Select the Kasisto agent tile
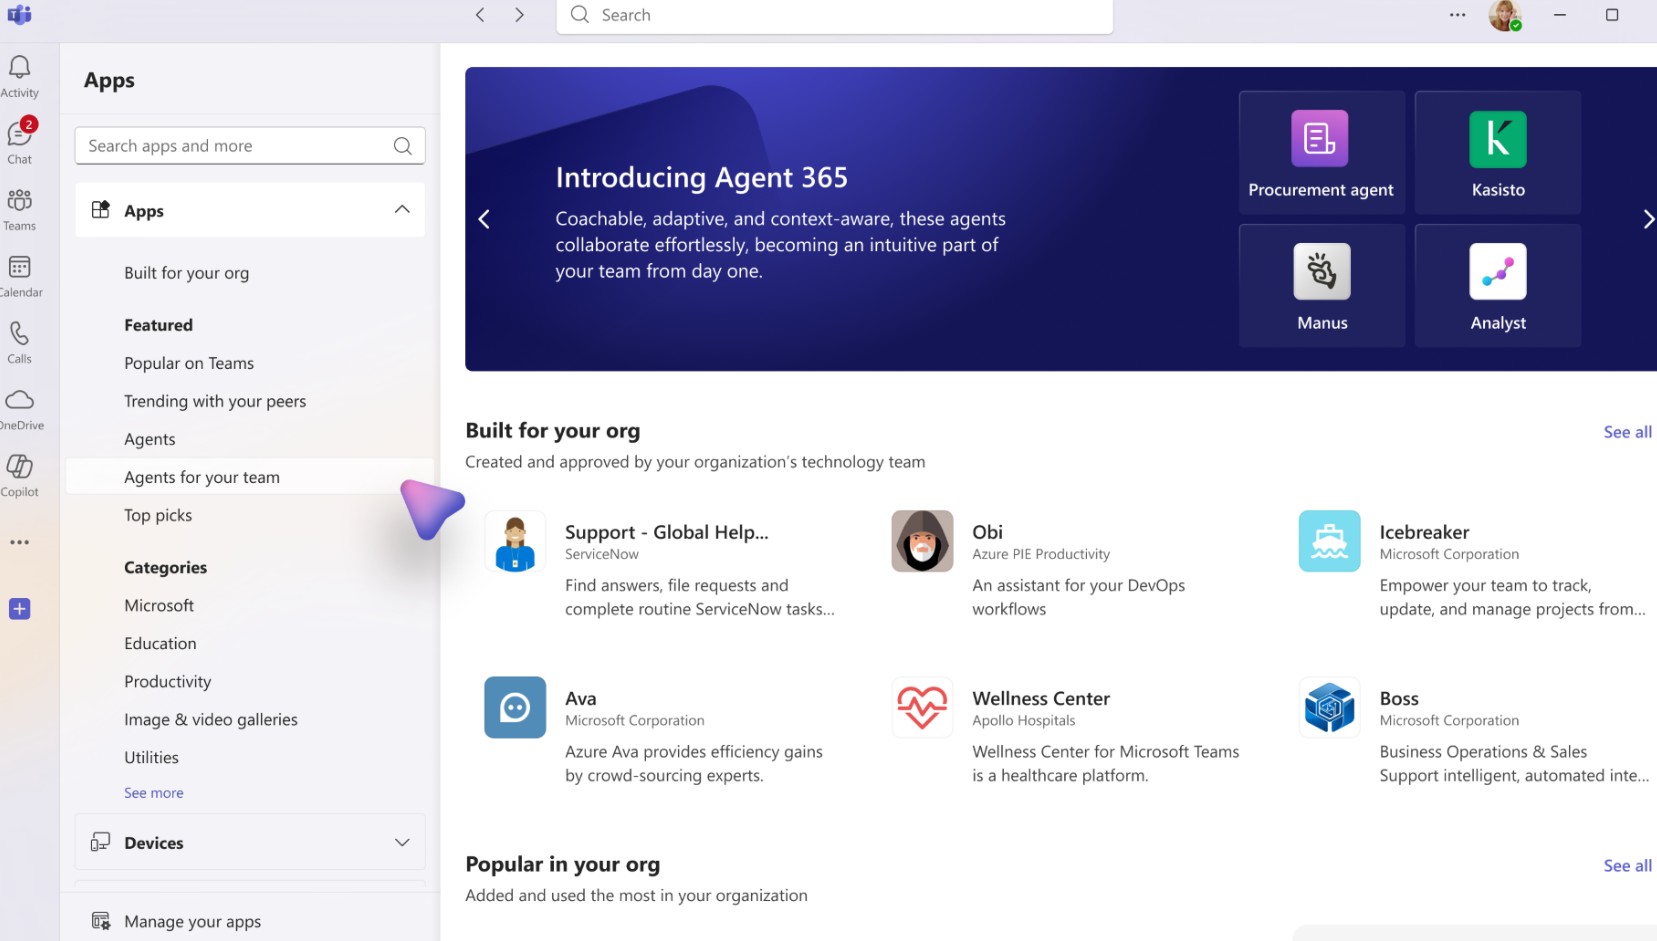 tap(1497, 152)
